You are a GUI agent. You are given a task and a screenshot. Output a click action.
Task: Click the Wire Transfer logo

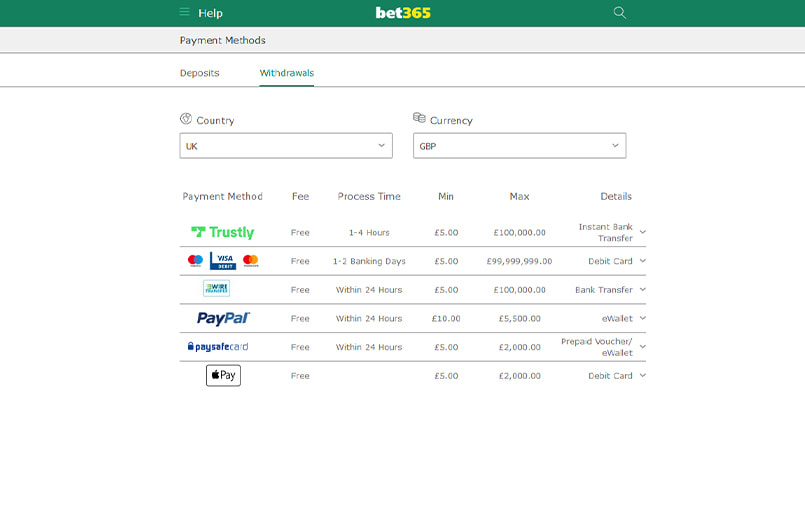(x=217, y=288)
